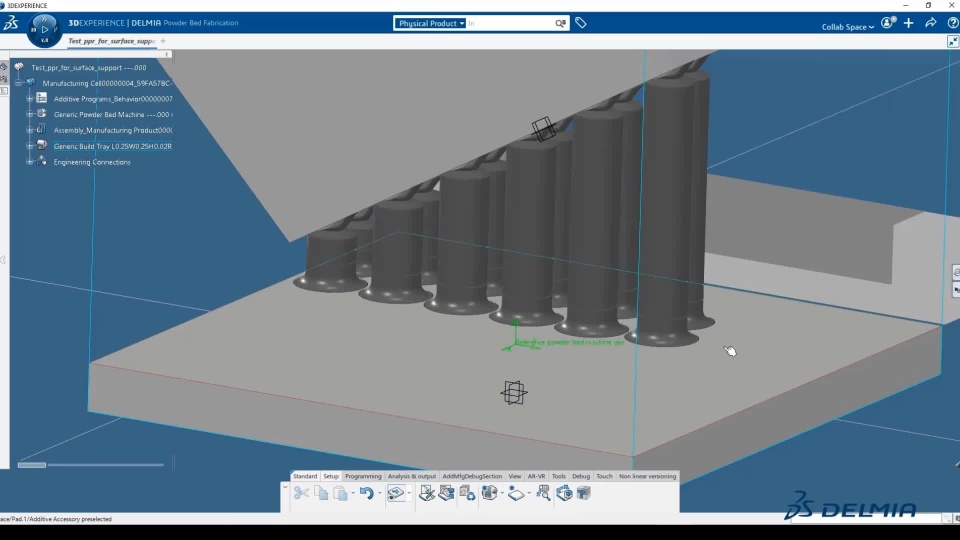The image size is (960, 540).
Task: Switch to the Debug tab
Action: pyautogui.click(x=581, y=476)
